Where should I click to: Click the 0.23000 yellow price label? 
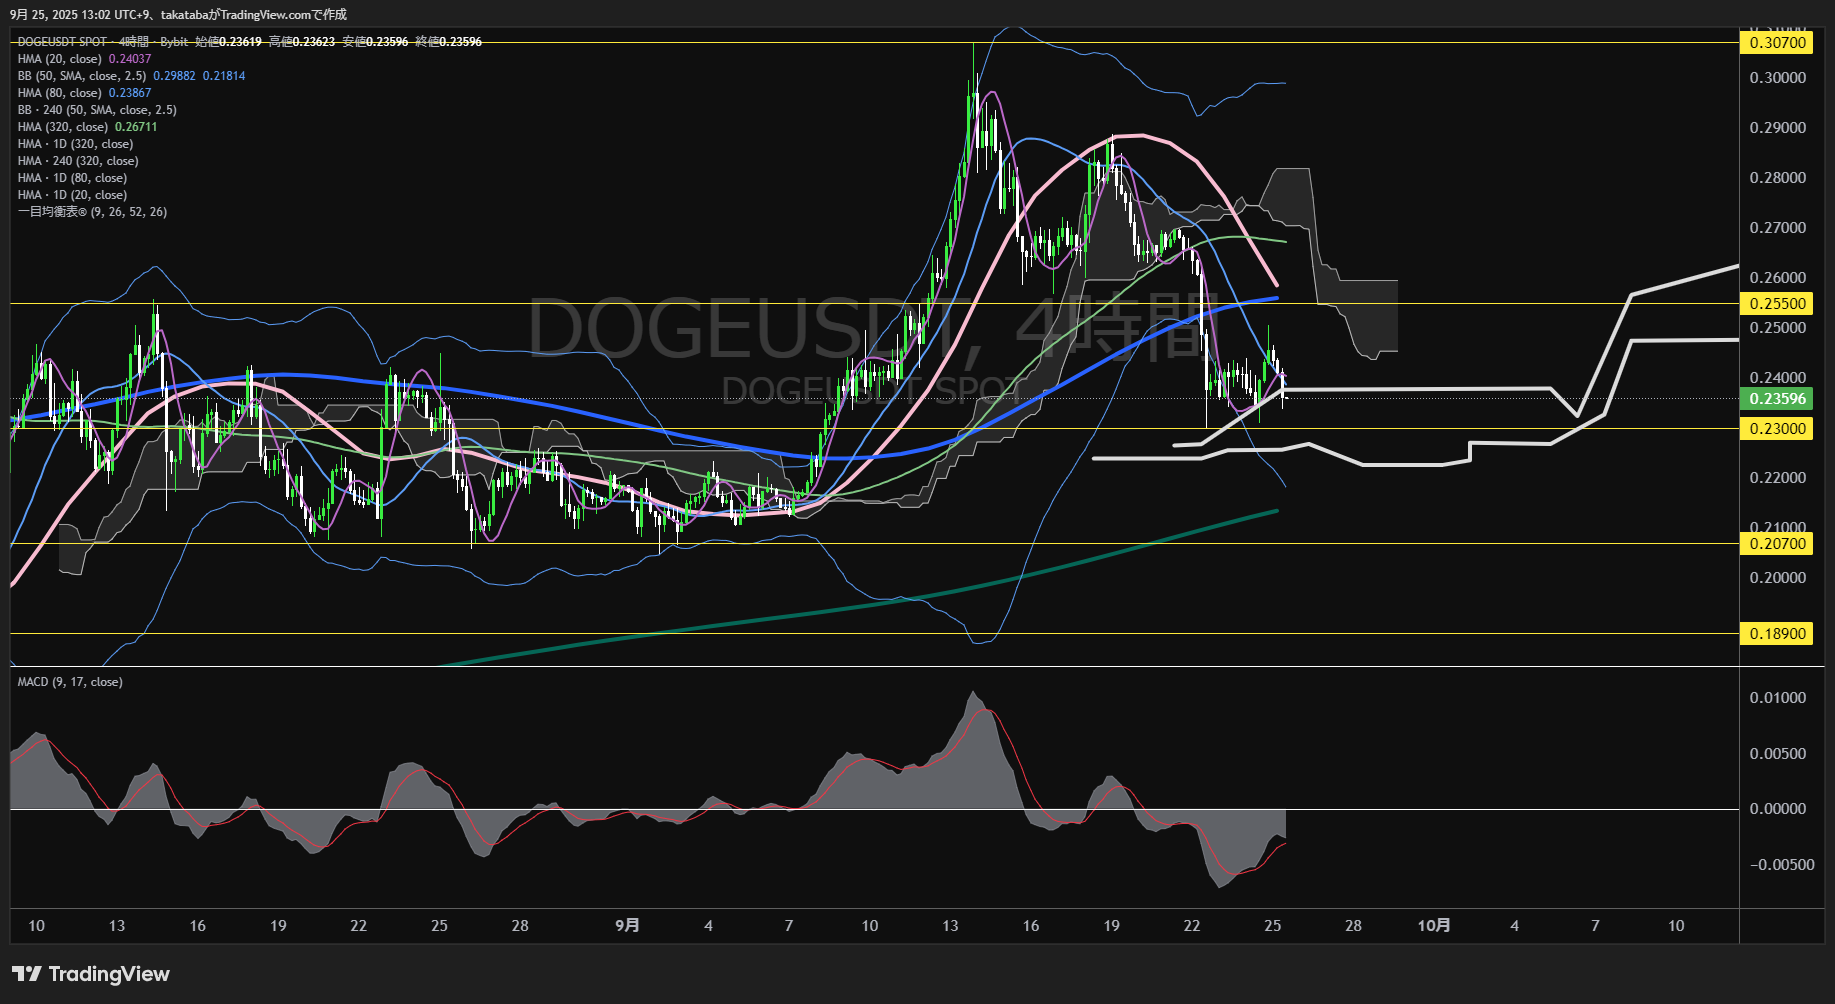[x=1777, y=428]
